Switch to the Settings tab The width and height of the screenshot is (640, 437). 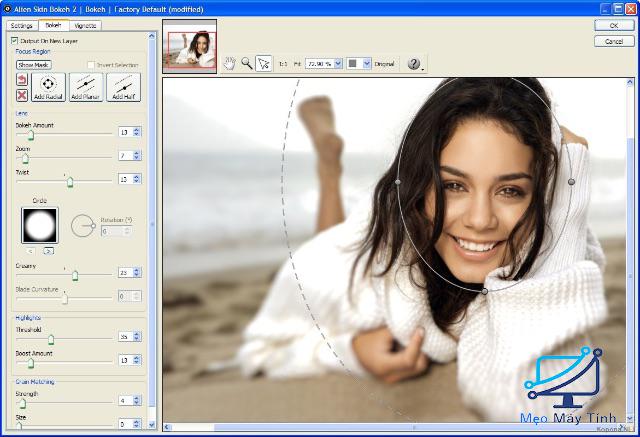pos(22,25)
